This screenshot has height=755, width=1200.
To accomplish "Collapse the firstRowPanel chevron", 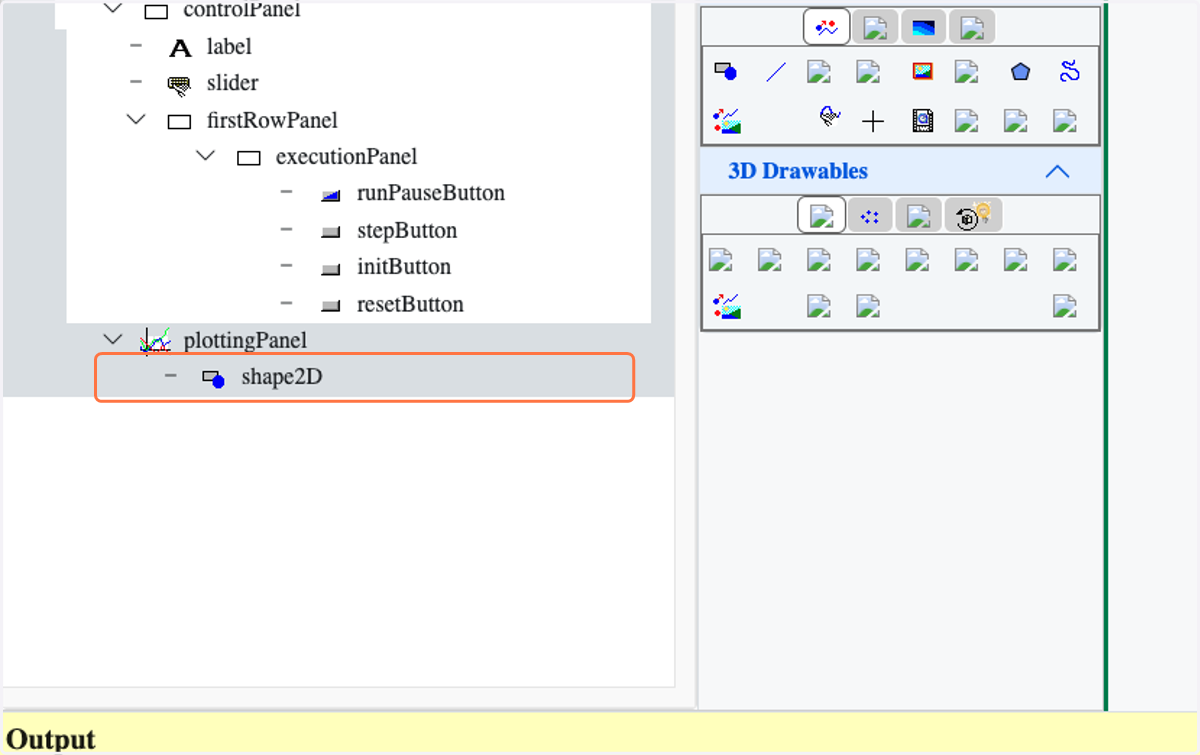I will tap(136, 119).
